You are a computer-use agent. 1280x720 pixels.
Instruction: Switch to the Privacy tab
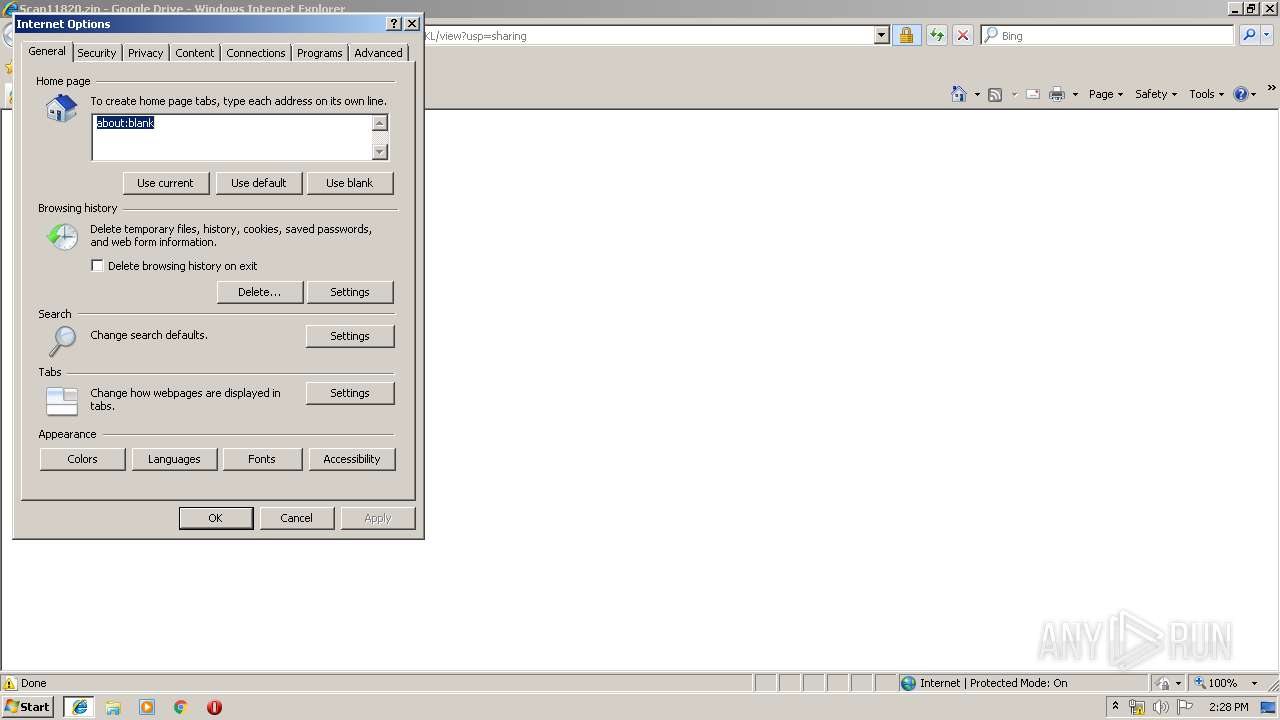coord(145,53)
